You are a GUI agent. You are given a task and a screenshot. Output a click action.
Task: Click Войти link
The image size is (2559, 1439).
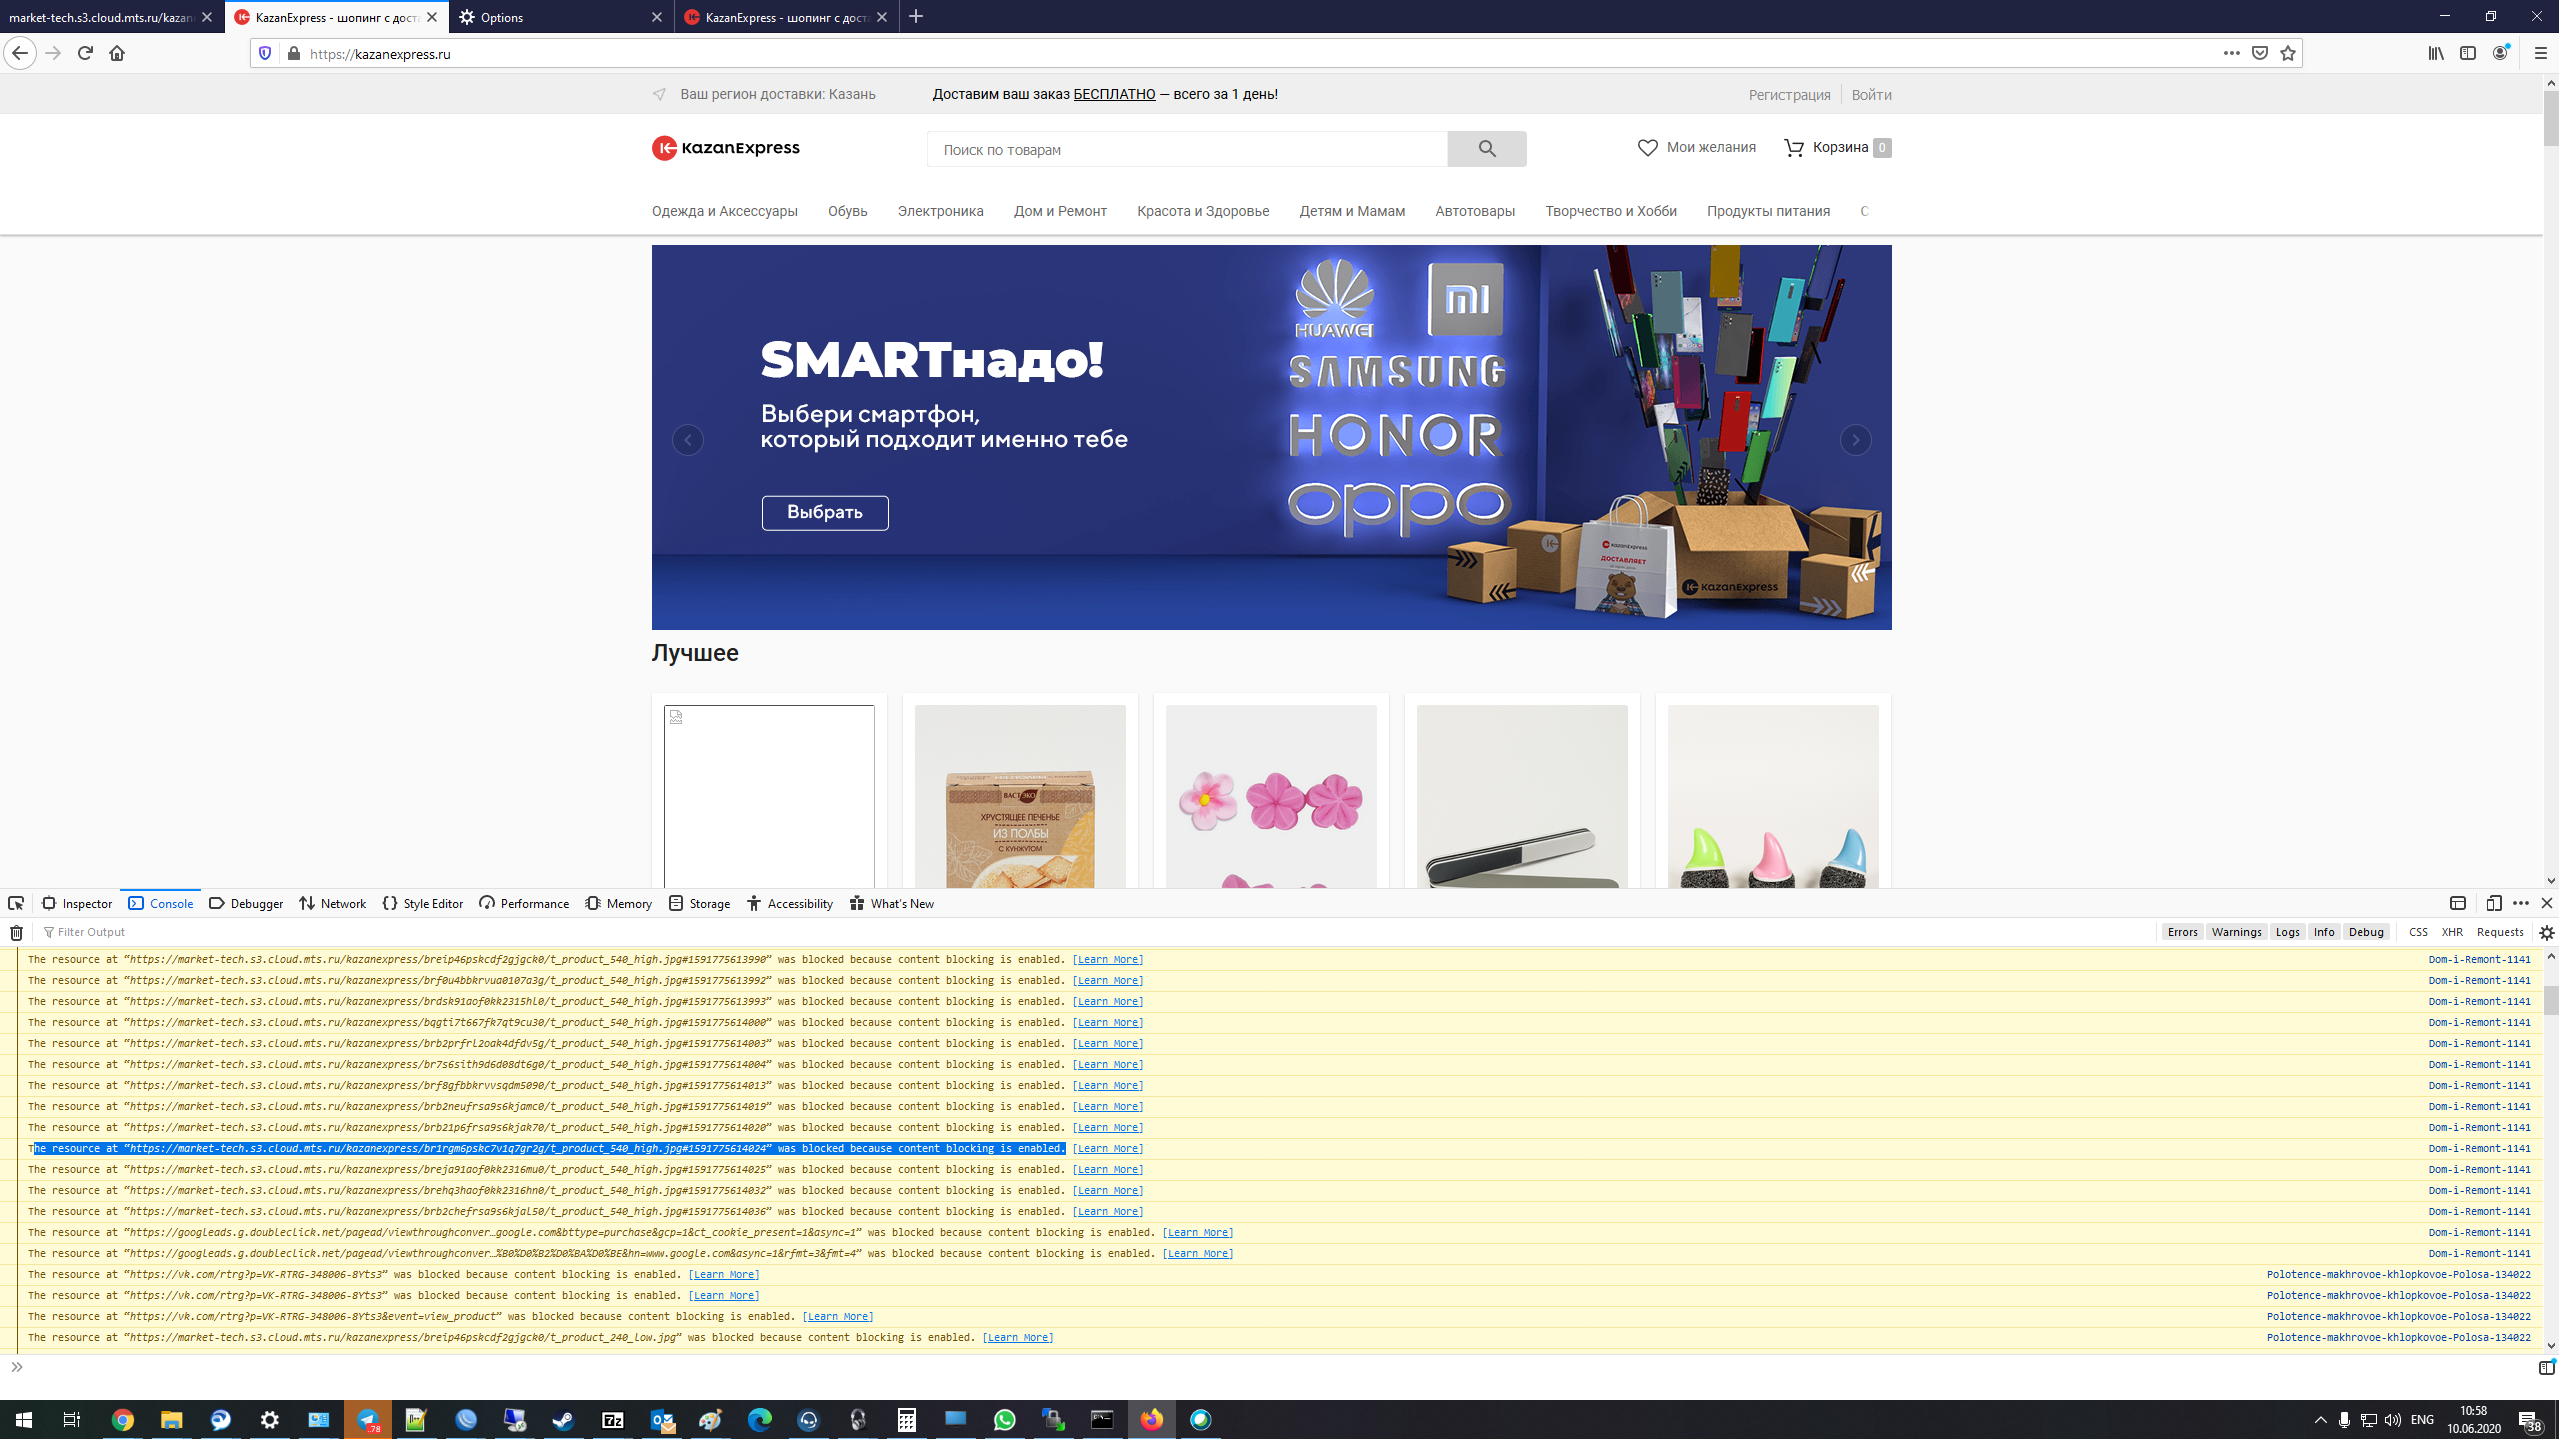coord(1871,94)
